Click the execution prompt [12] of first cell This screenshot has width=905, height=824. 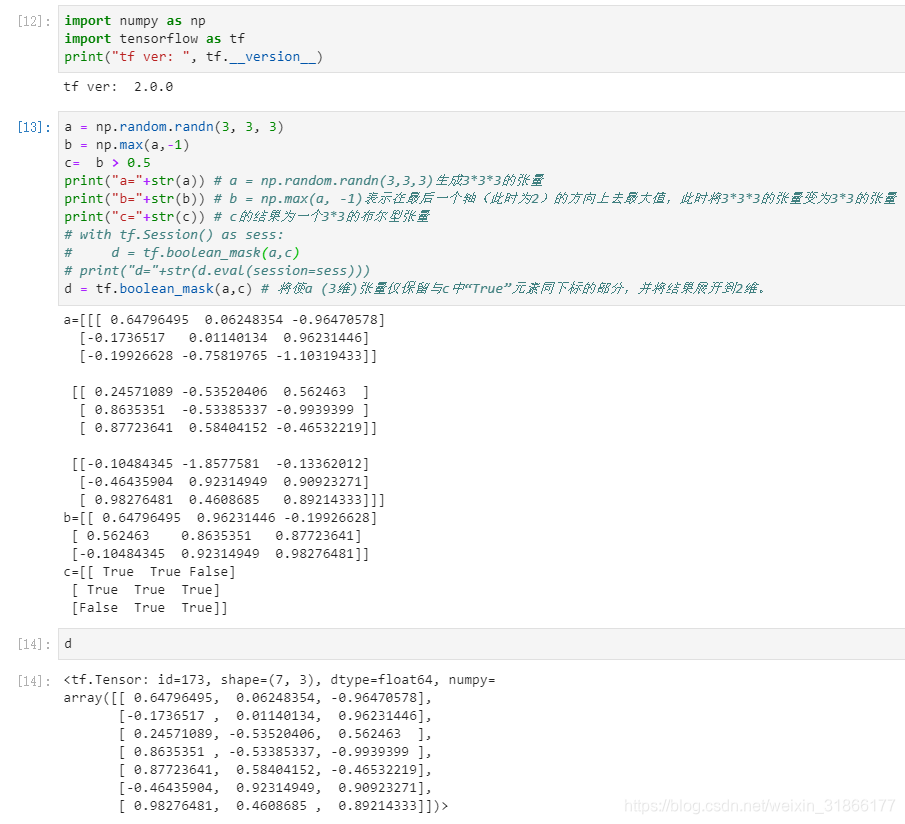pyautogui.click(x=30, y=20)
